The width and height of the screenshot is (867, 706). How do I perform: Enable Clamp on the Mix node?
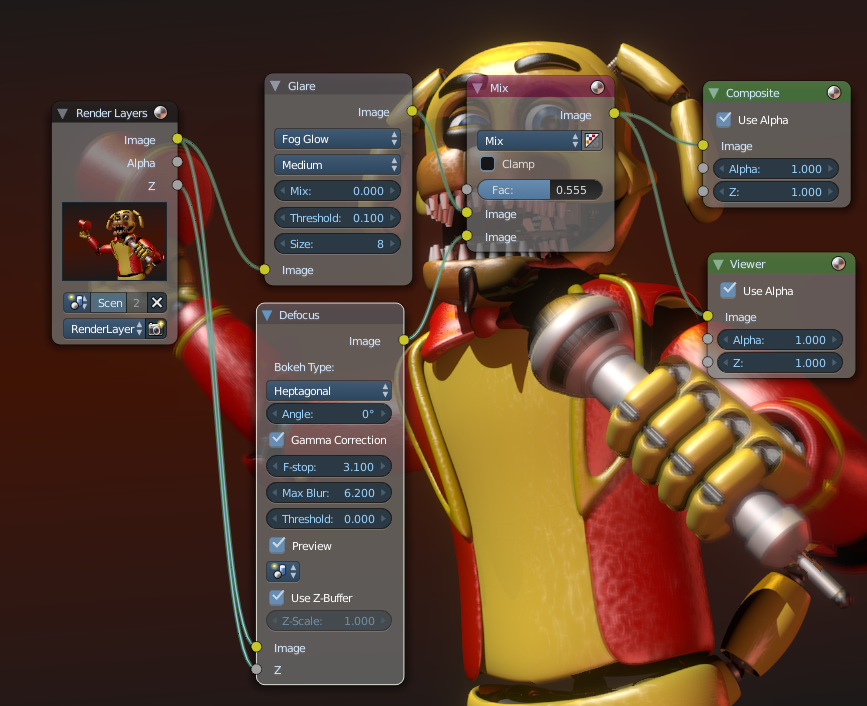(x=488, y=164)
